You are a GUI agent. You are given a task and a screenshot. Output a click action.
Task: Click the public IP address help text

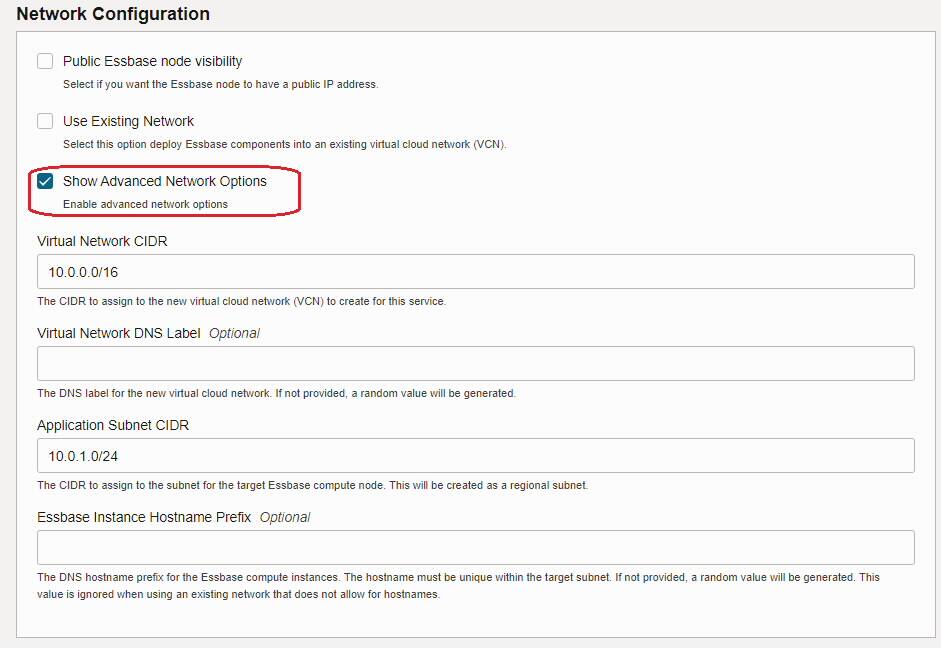click(220, 84)
